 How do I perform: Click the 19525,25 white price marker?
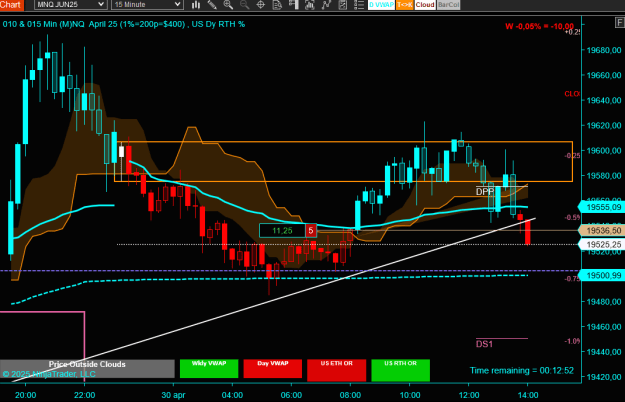[602, 245]
